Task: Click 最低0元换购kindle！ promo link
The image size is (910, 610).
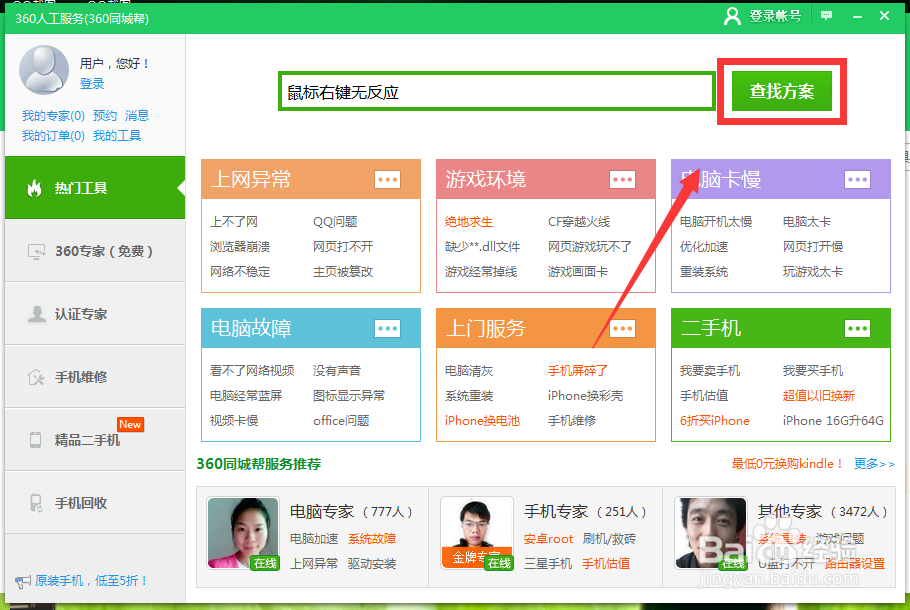Action: pyautogui.click(x=787, y=464)
